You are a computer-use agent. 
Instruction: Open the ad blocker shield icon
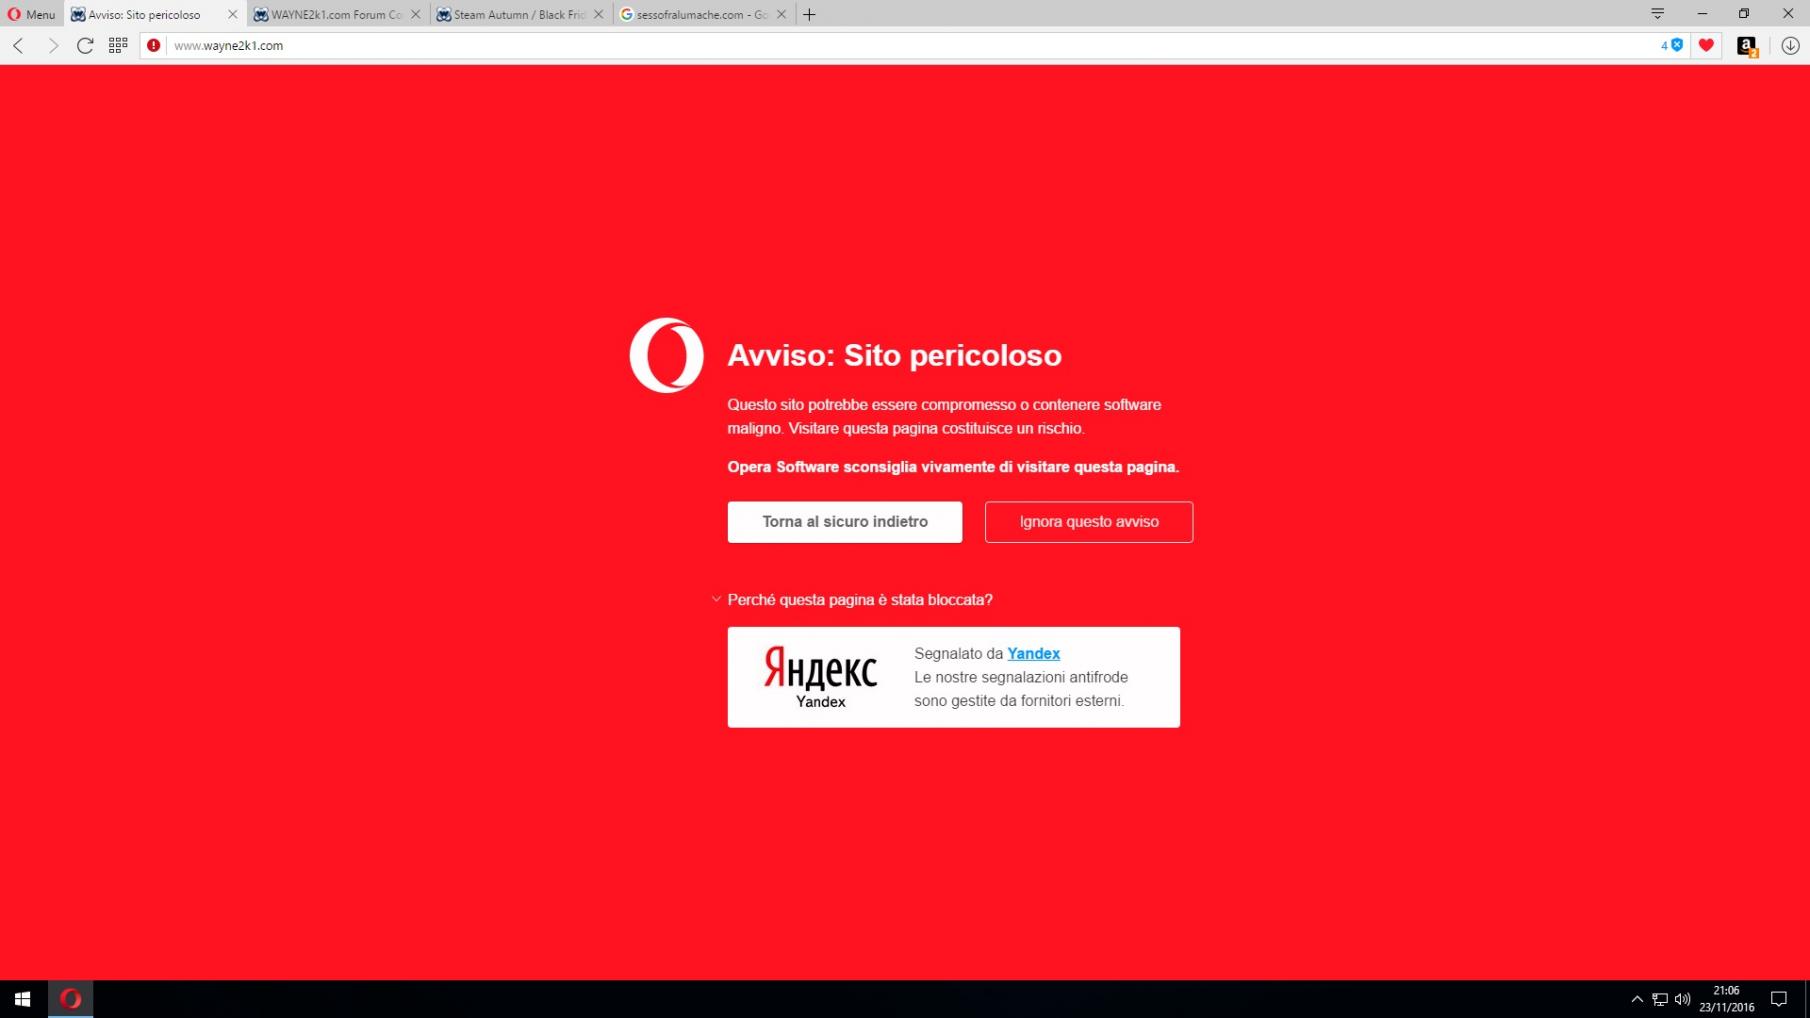pos(1677,45)
